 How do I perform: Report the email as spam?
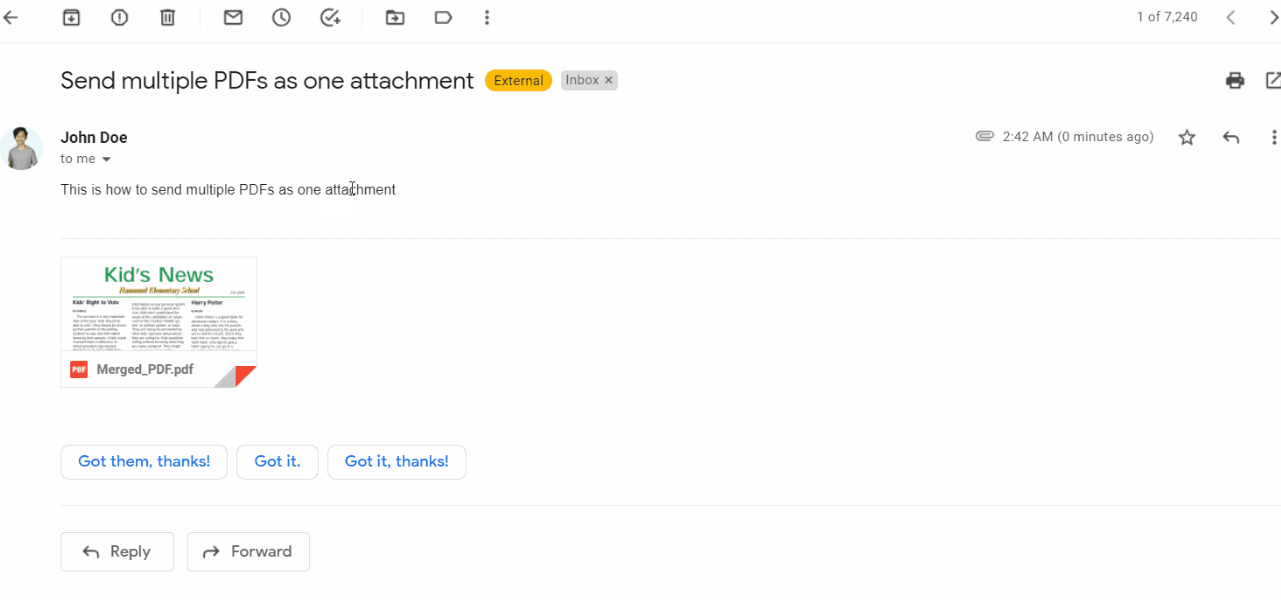click(119, 17)
